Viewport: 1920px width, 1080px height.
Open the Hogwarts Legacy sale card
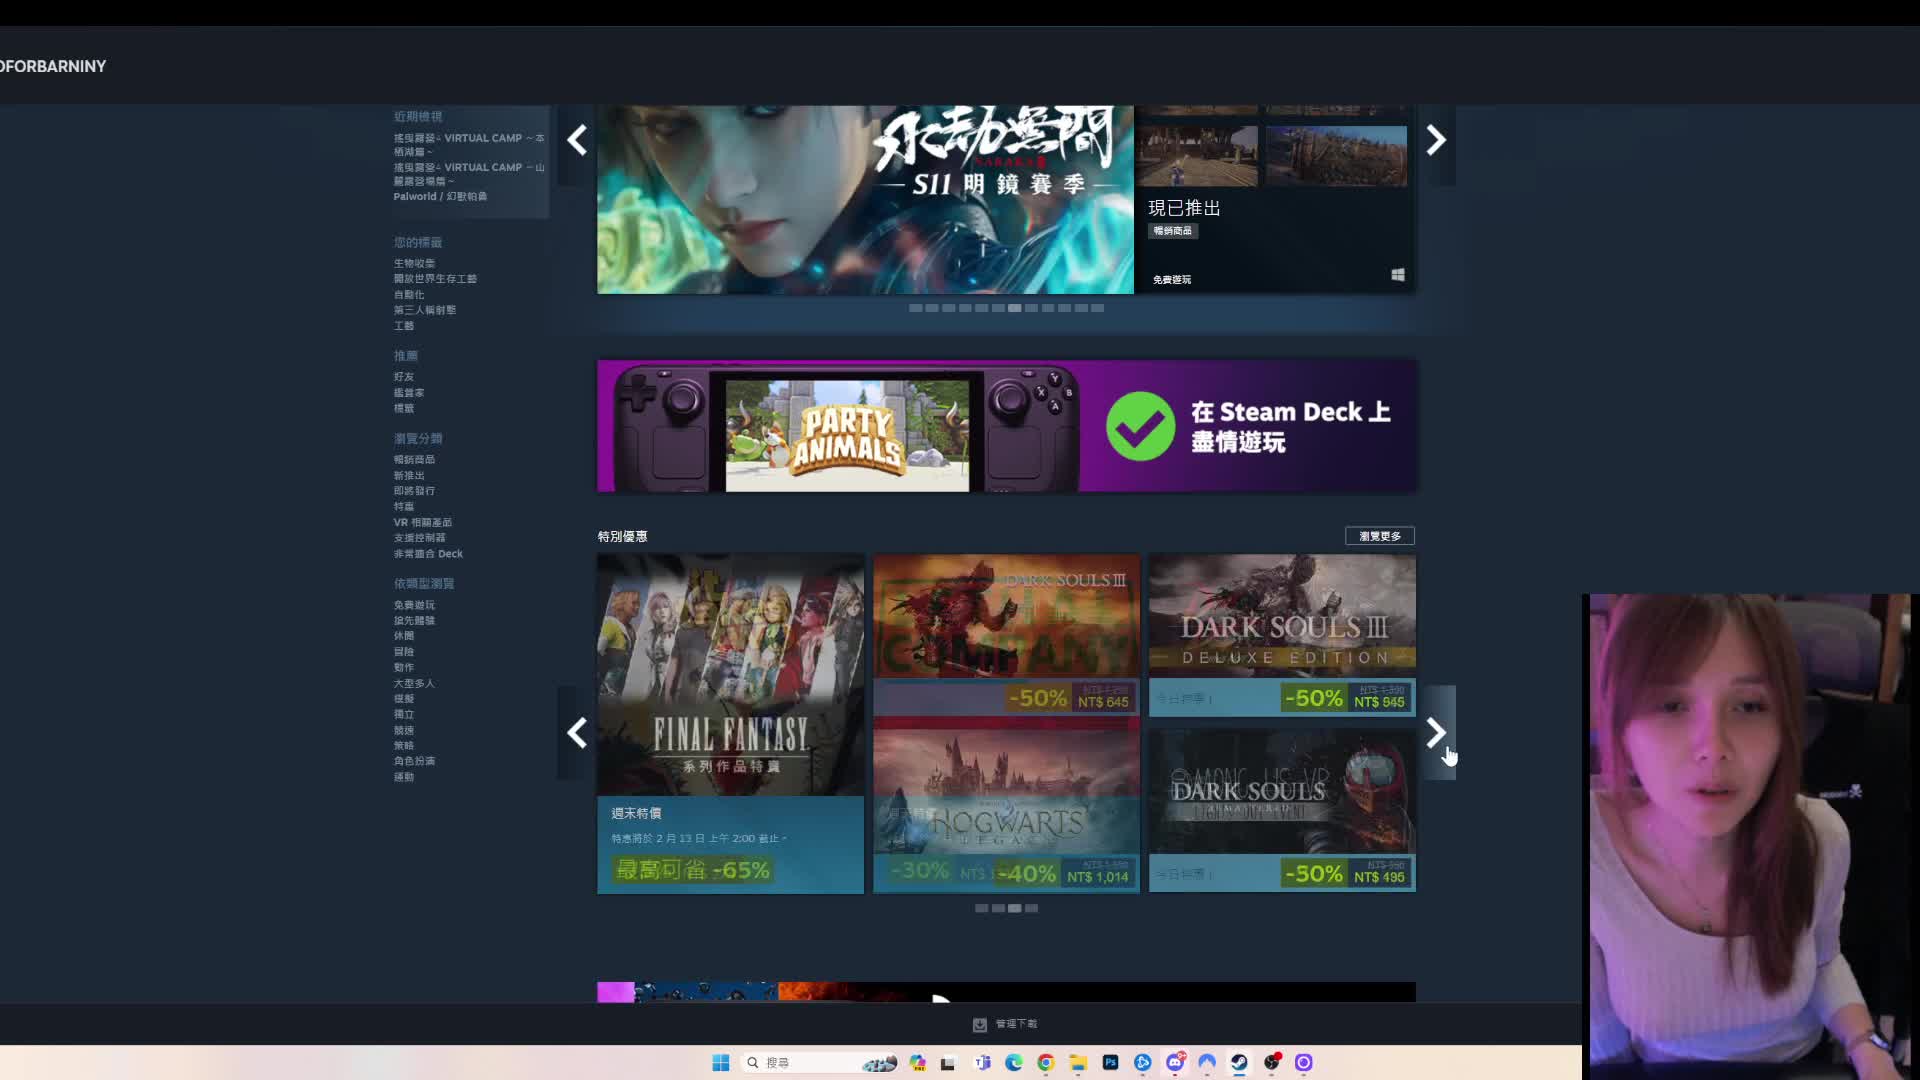(x=1006, y=811)
